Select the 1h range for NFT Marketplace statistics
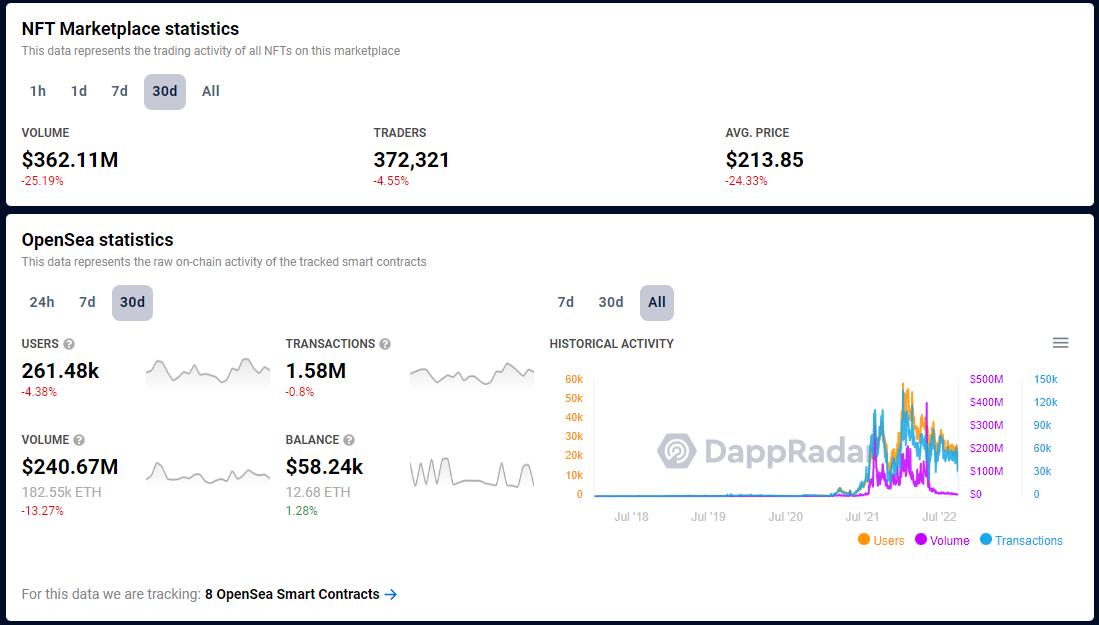Screen dimensions: 1099x625 38,91
